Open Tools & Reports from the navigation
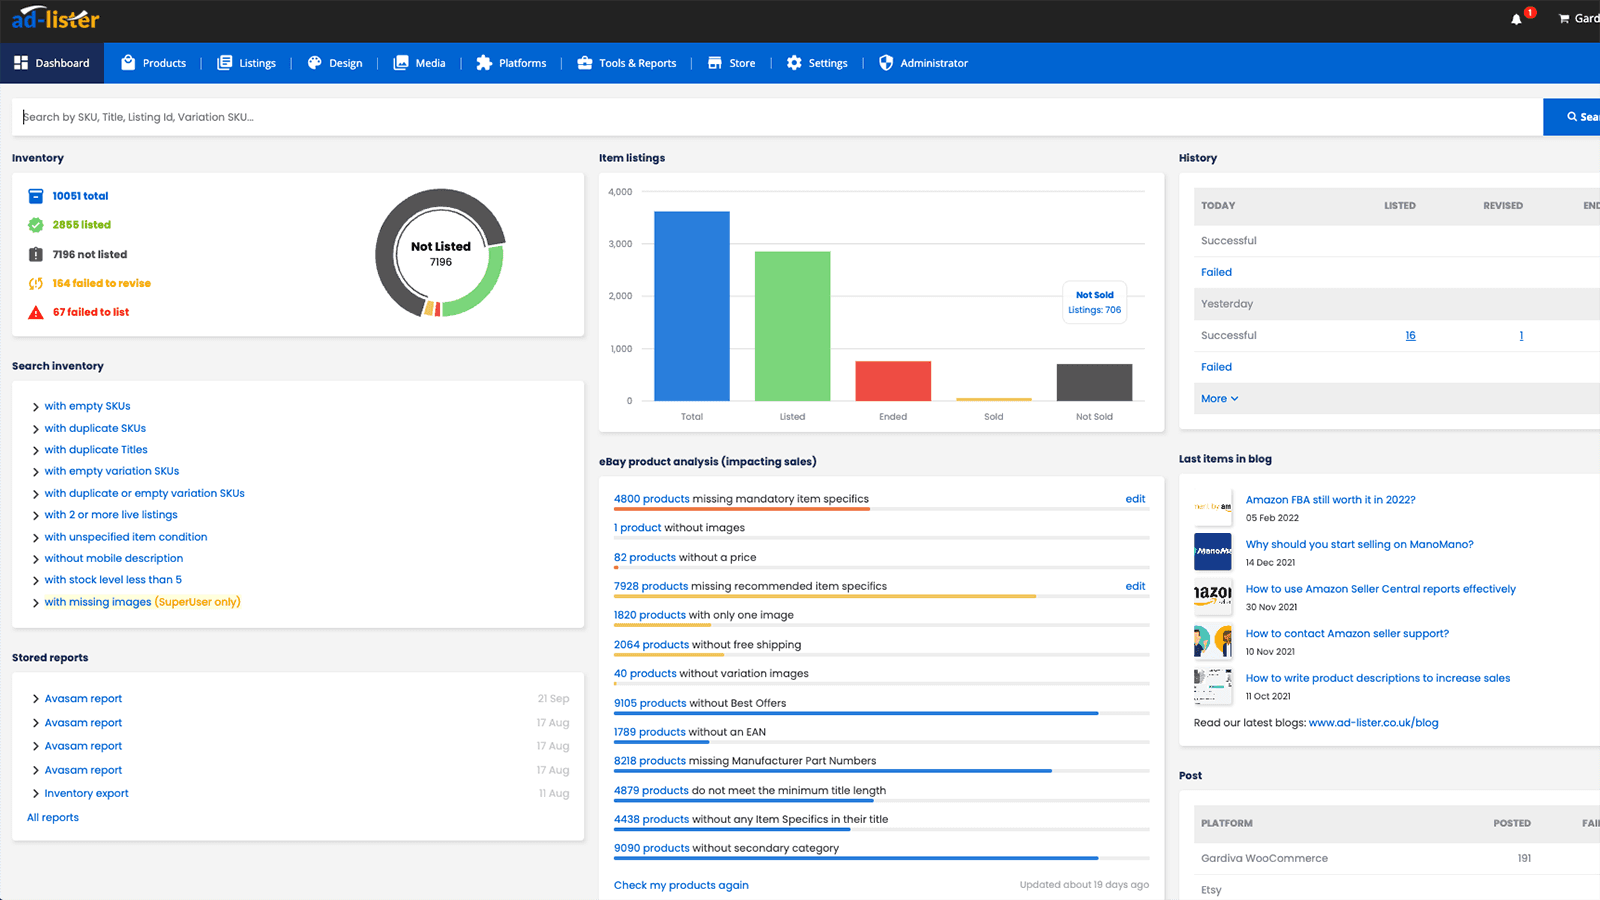The width and height of the screenshot is (1600, 900). pyautogui.click(x=627, y=62)
